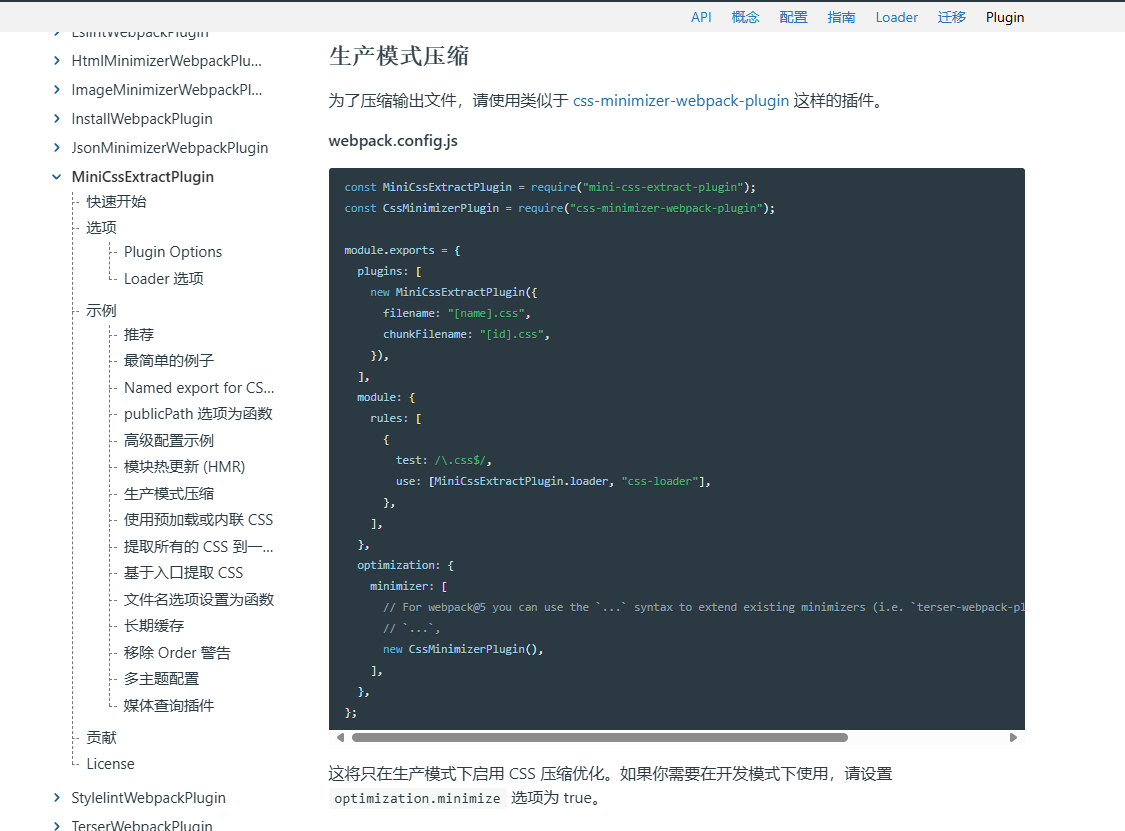Click the "module.exports = {" code line

pos(403,250)
